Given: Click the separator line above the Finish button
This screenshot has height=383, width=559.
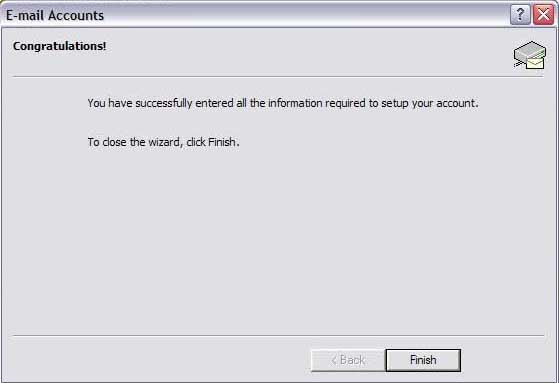Looking at the screenshot, I should click(278, 335).
